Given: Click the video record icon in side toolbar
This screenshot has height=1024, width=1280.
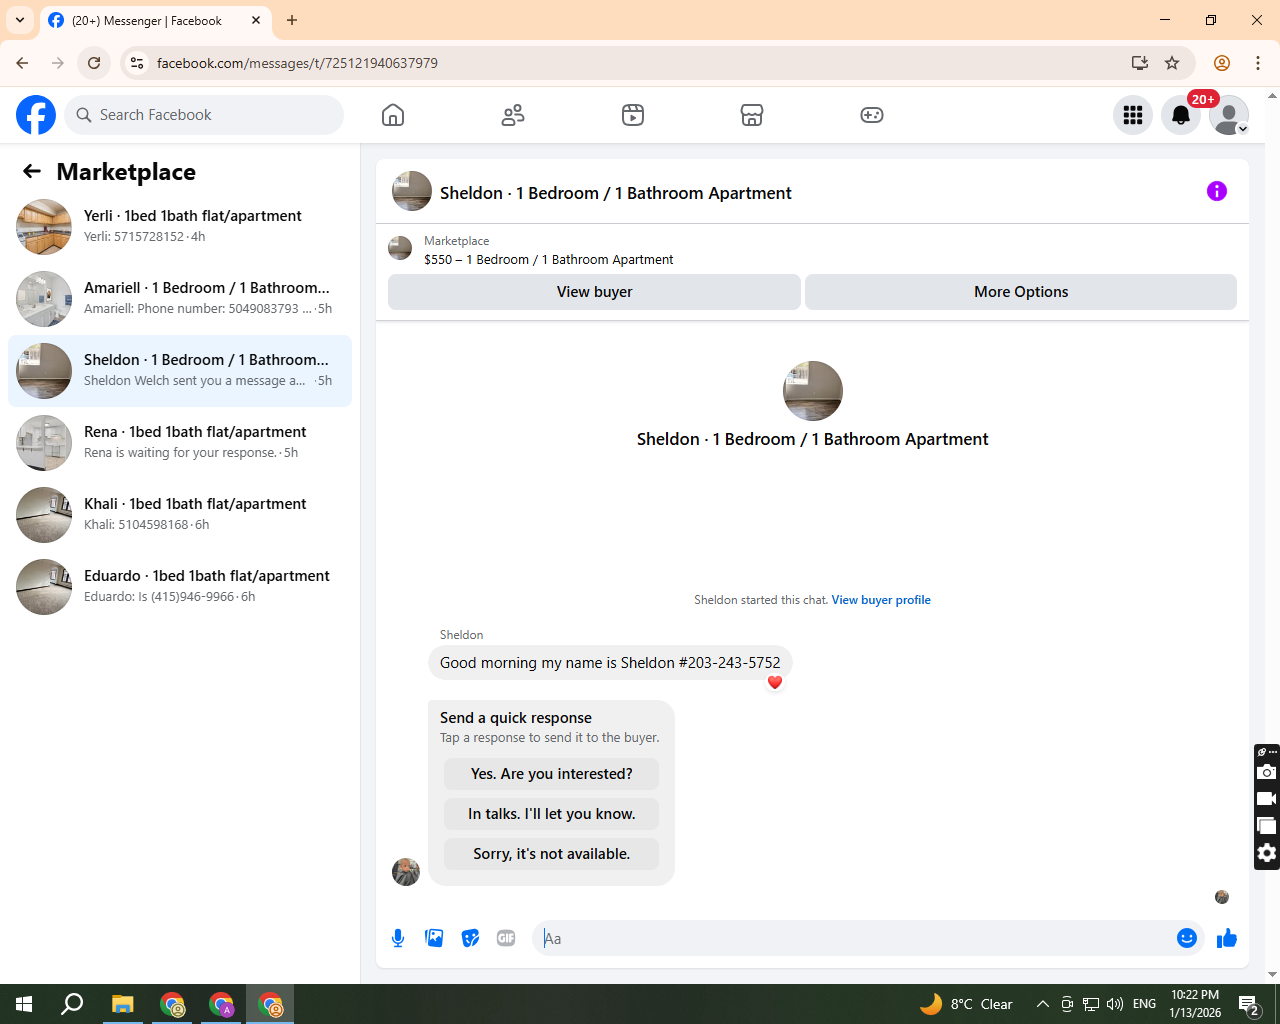Looking at the screenshot, I should [1267, 799].
